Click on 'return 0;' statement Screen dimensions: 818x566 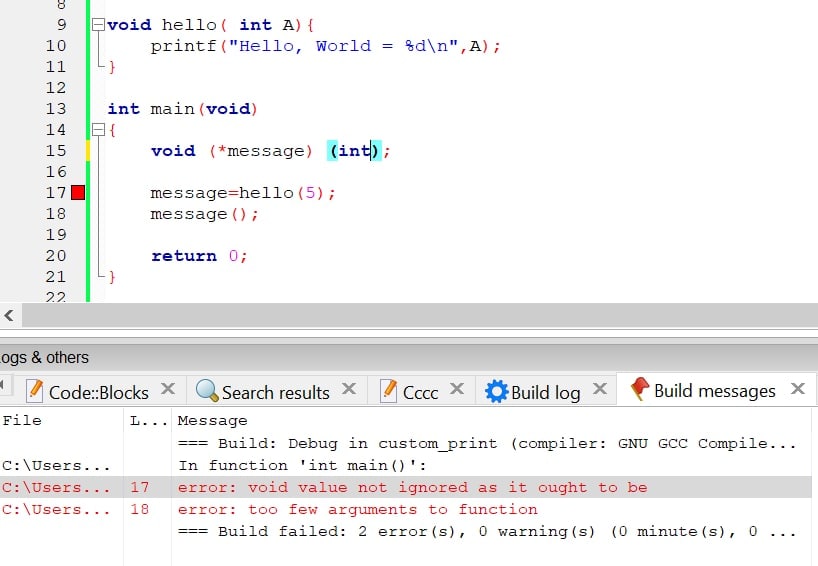[x=199, y=256]
